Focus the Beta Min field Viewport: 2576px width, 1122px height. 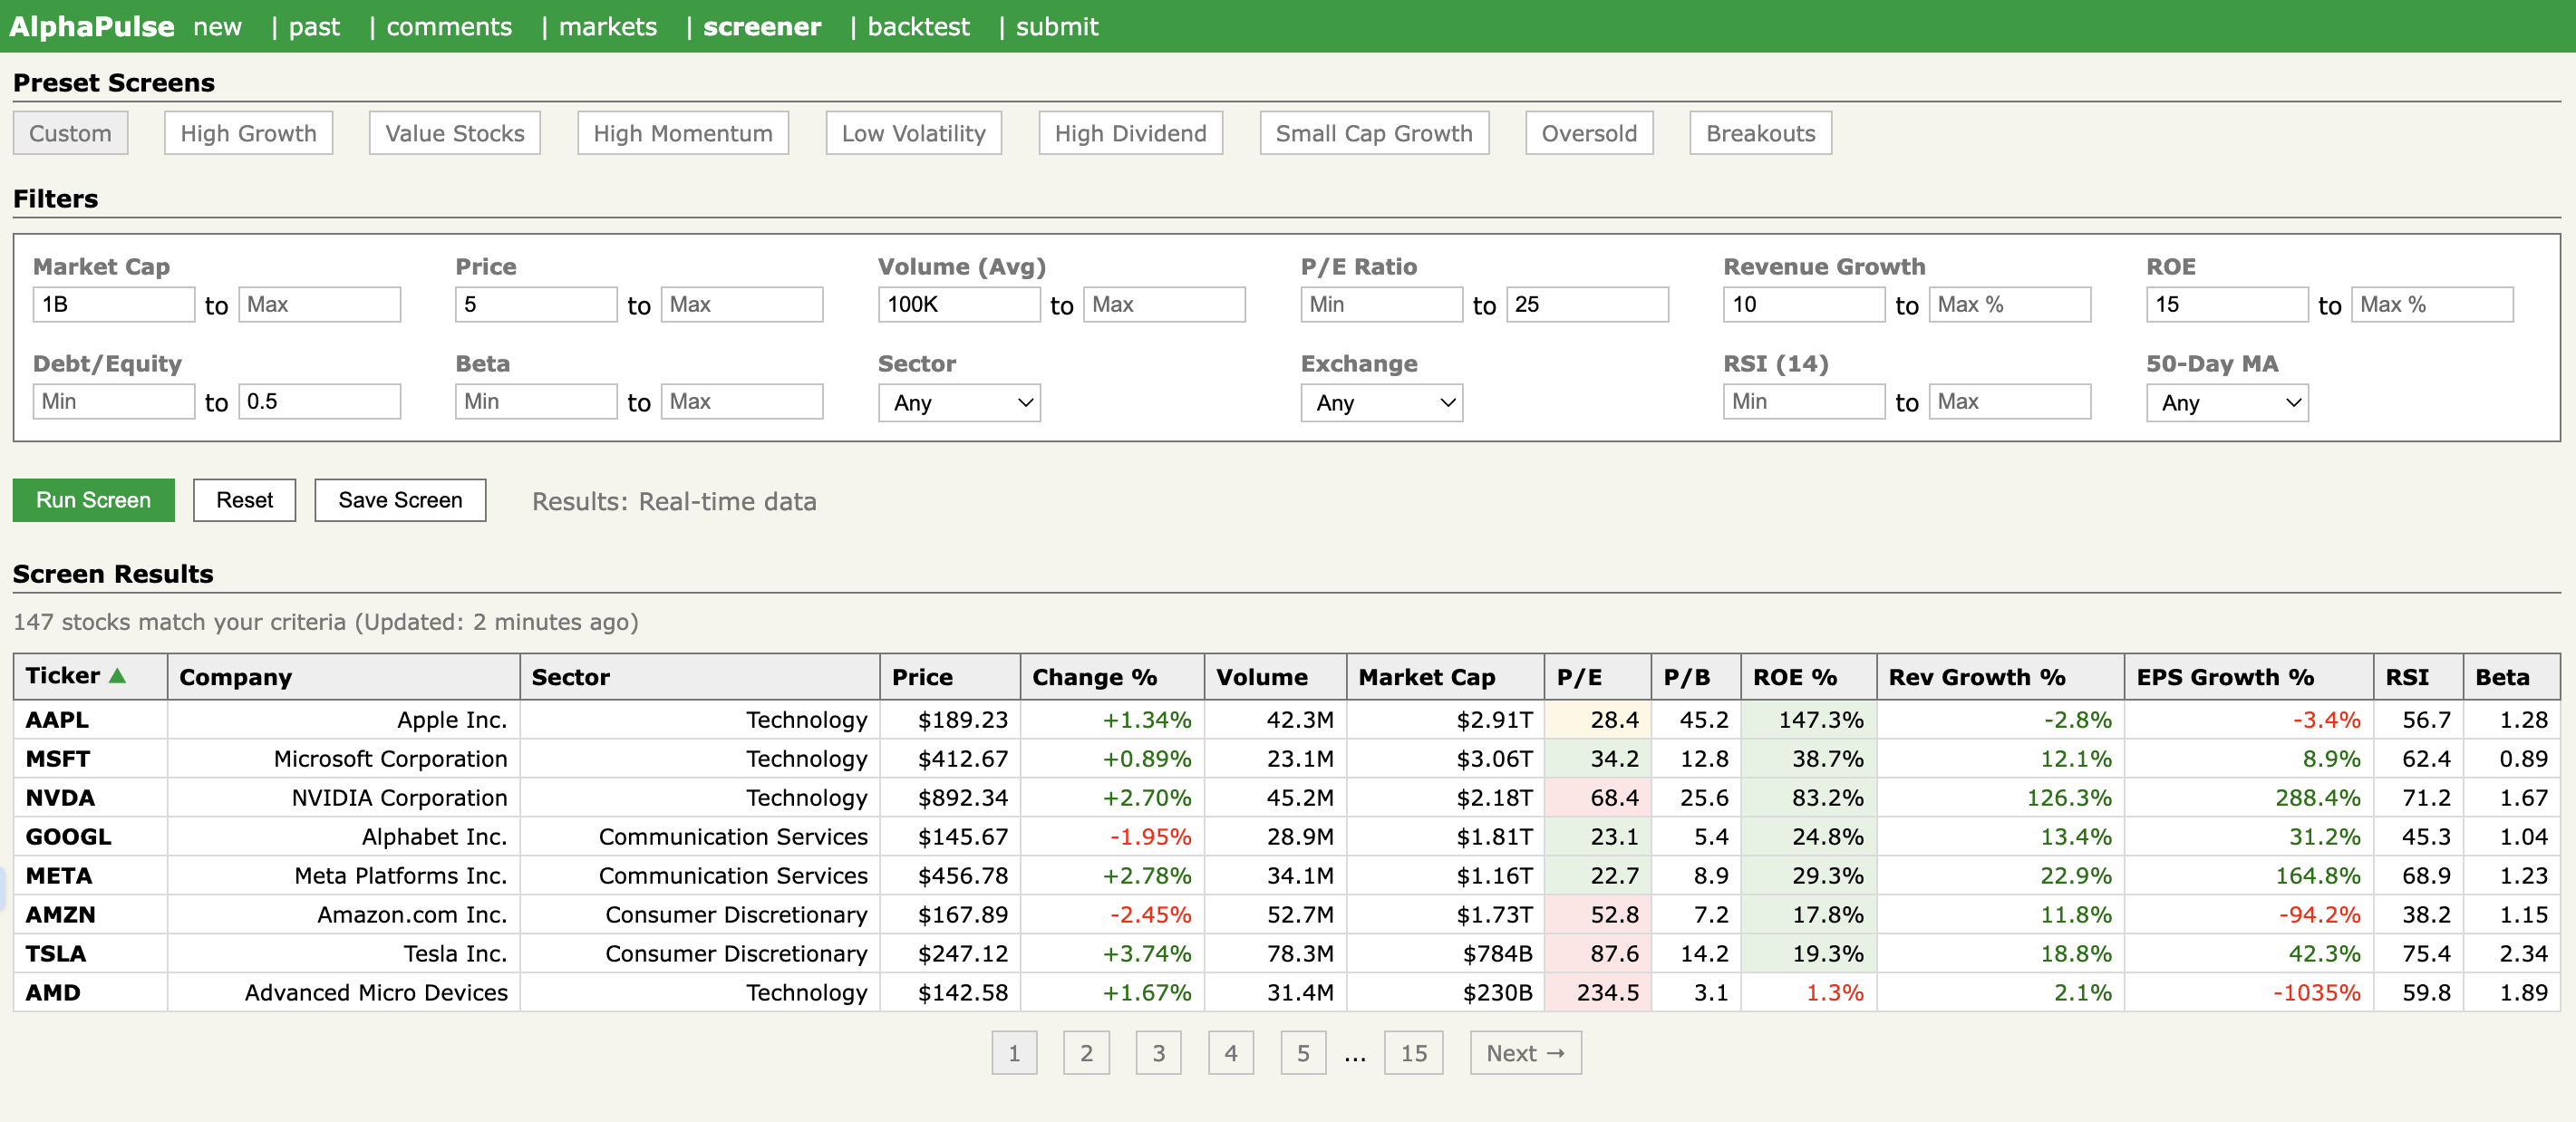tap(536, 402)
